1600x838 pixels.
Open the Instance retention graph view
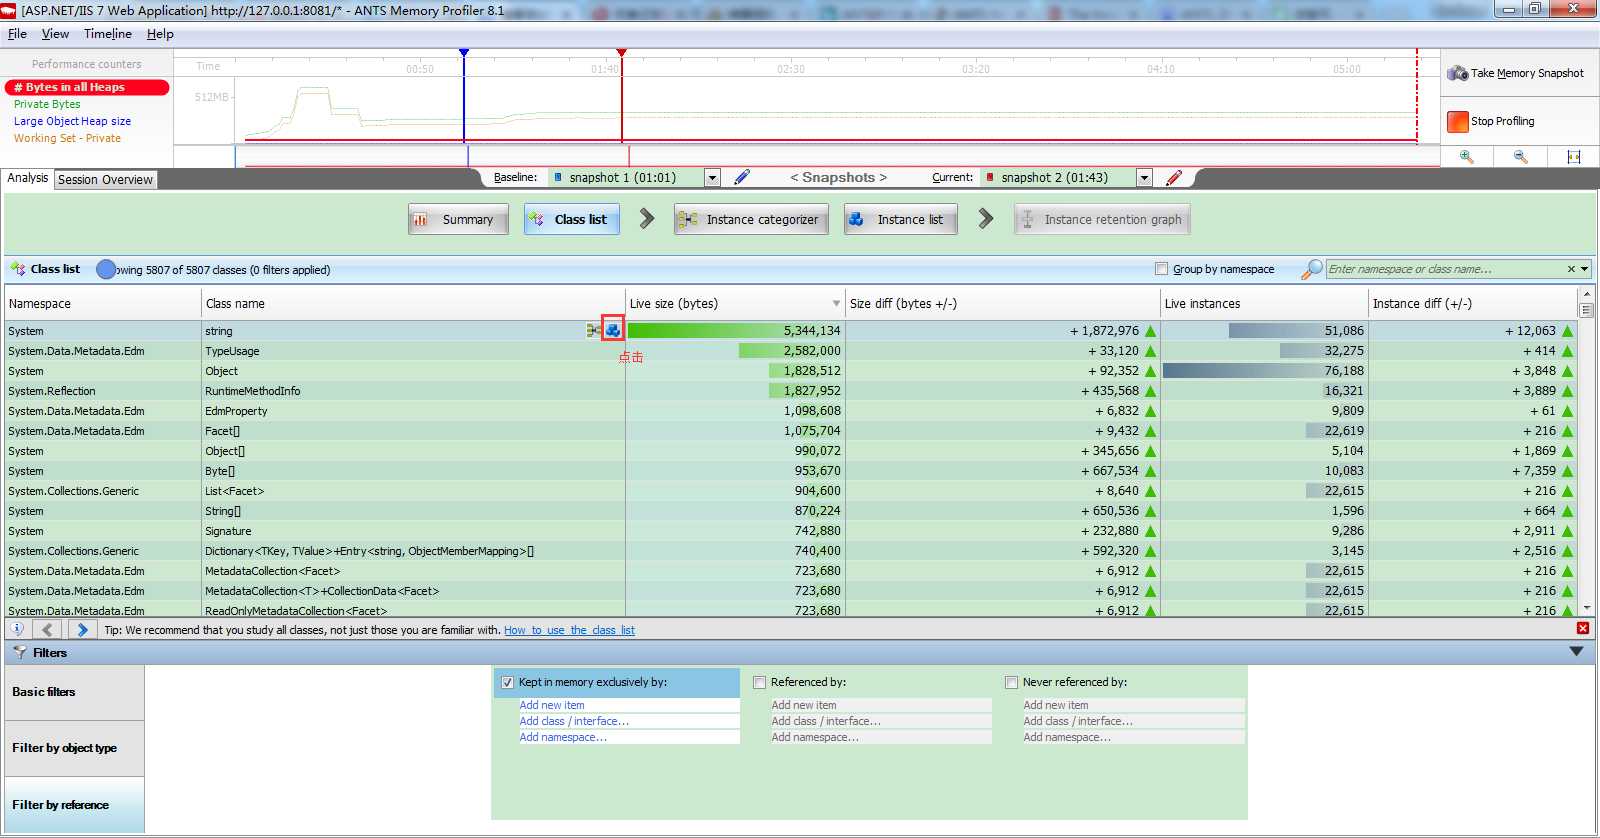click(x=1102, y=220)
